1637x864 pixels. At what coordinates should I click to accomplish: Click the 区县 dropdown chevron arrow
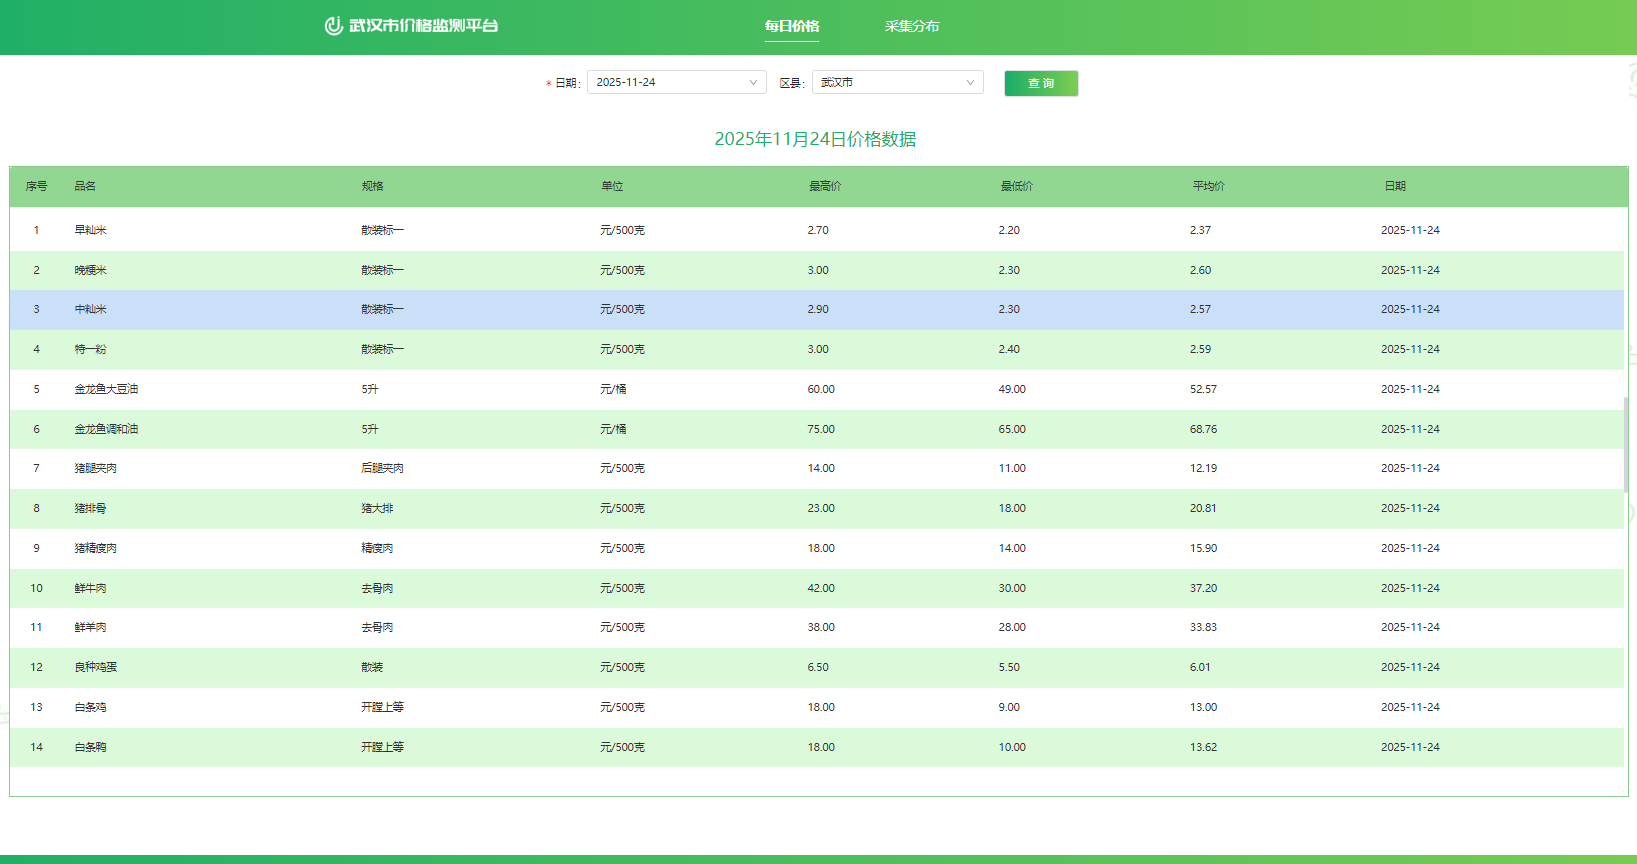click(x=970, y=83)
